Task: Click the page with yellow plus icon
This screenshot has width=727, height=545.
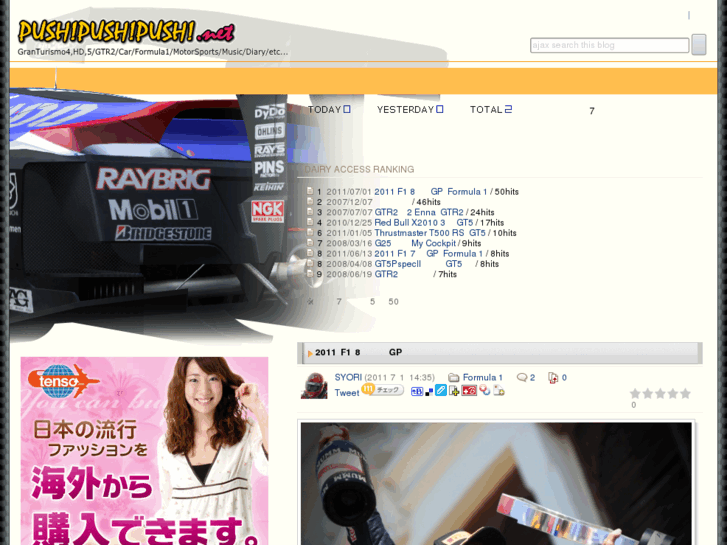Action: click(453, 391)
